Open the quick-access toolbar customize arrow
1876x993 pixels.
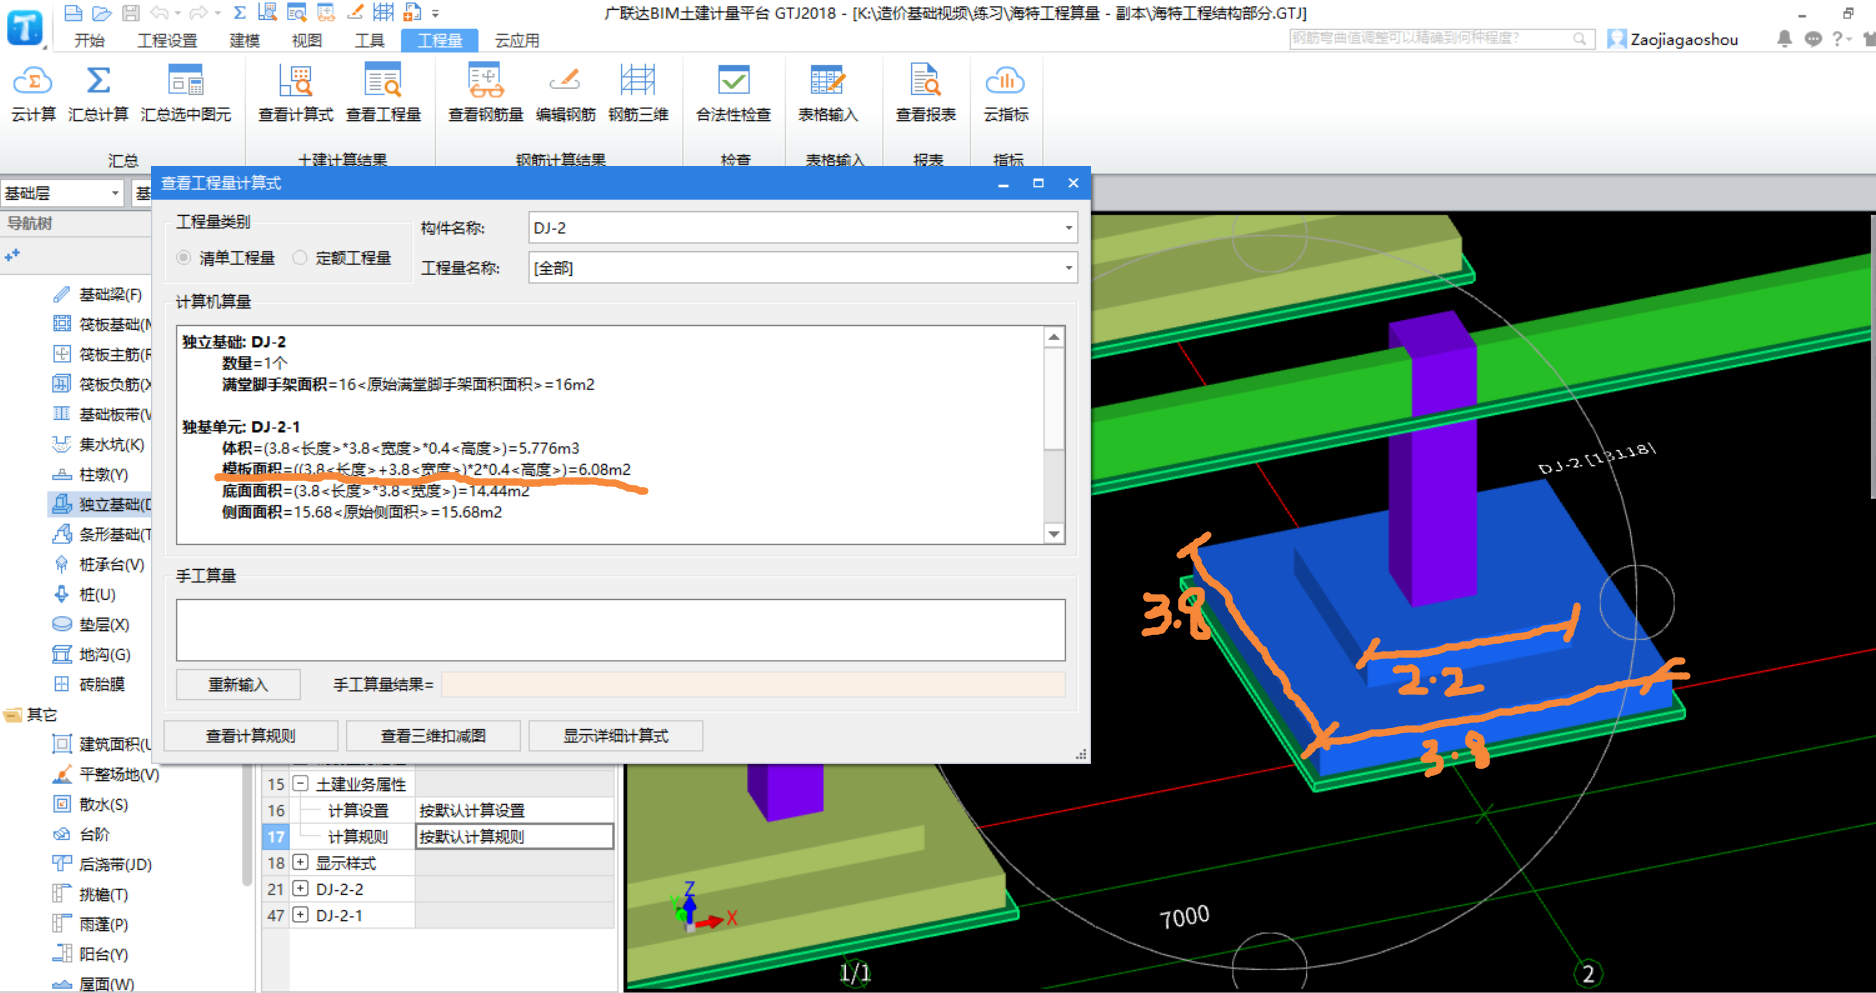tap(436, 14)
